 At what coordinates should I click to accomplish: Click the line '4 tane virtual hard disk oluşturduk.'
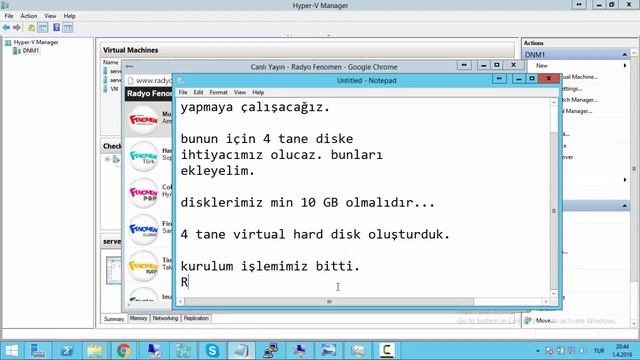(315, 234)
